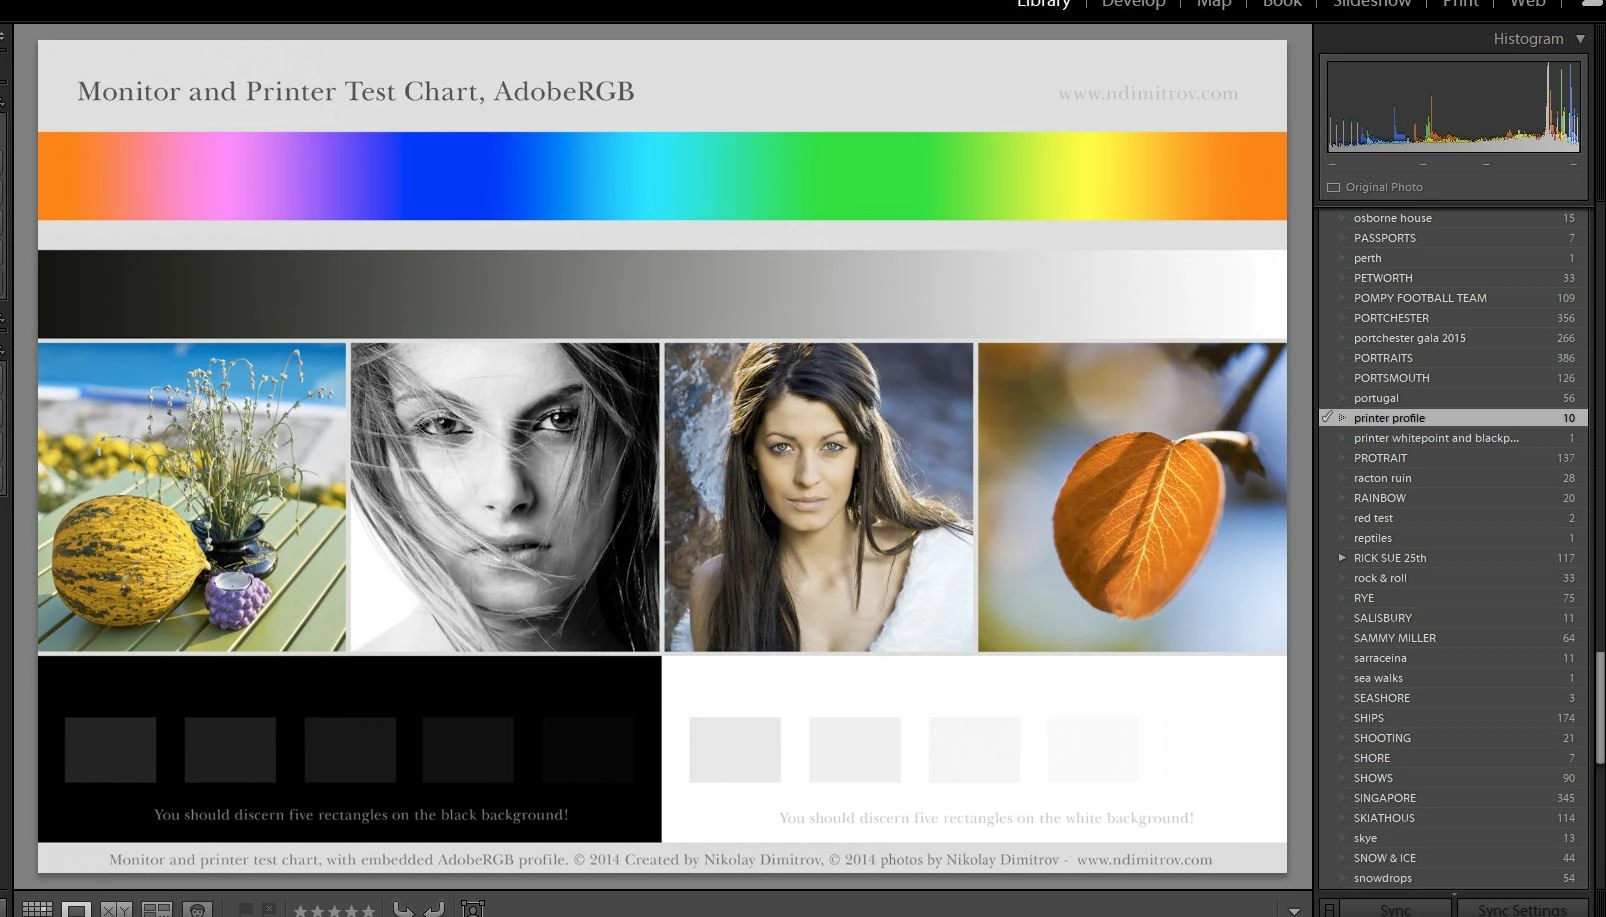The height and width of the screenshot is (917, 1606).
Task: Open toolbar content dropdown arrow
Action: point(1294,910)
